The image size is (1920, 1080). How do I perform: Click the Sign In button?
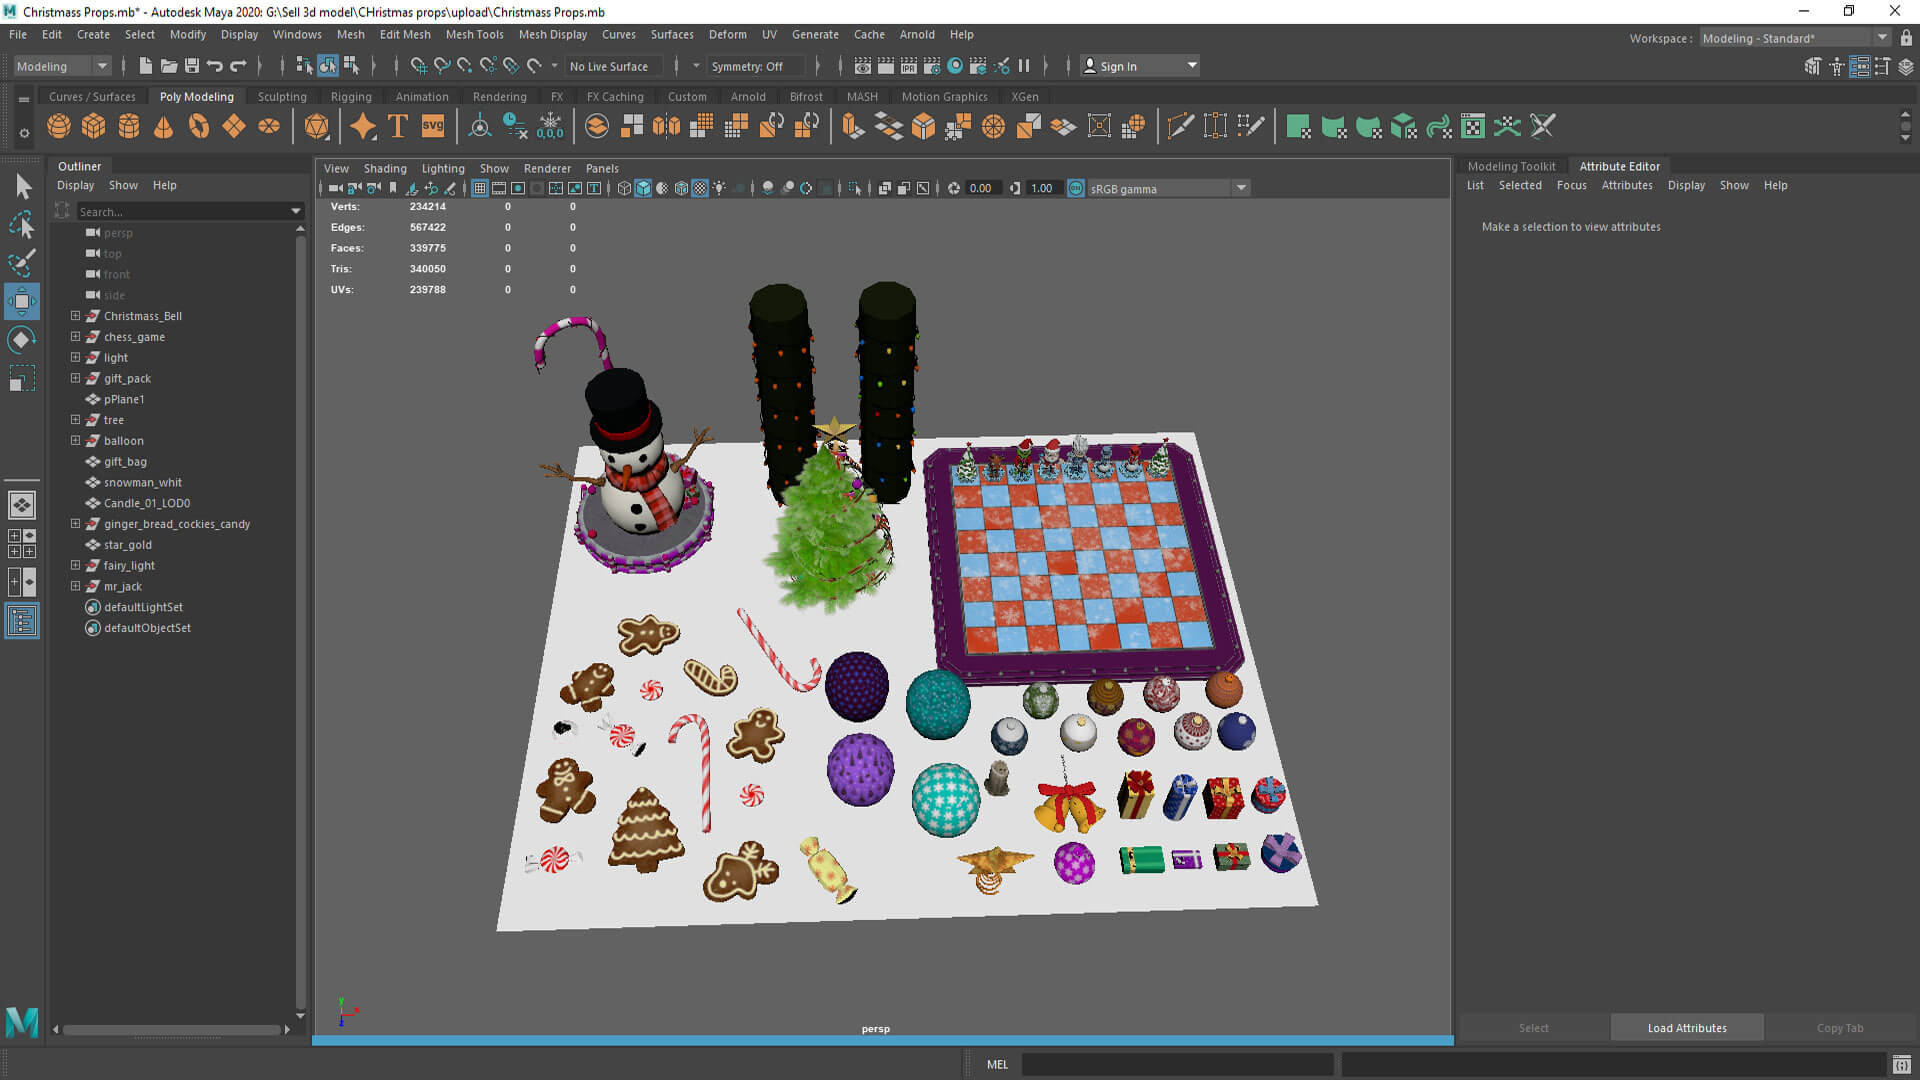[1140, 66]
